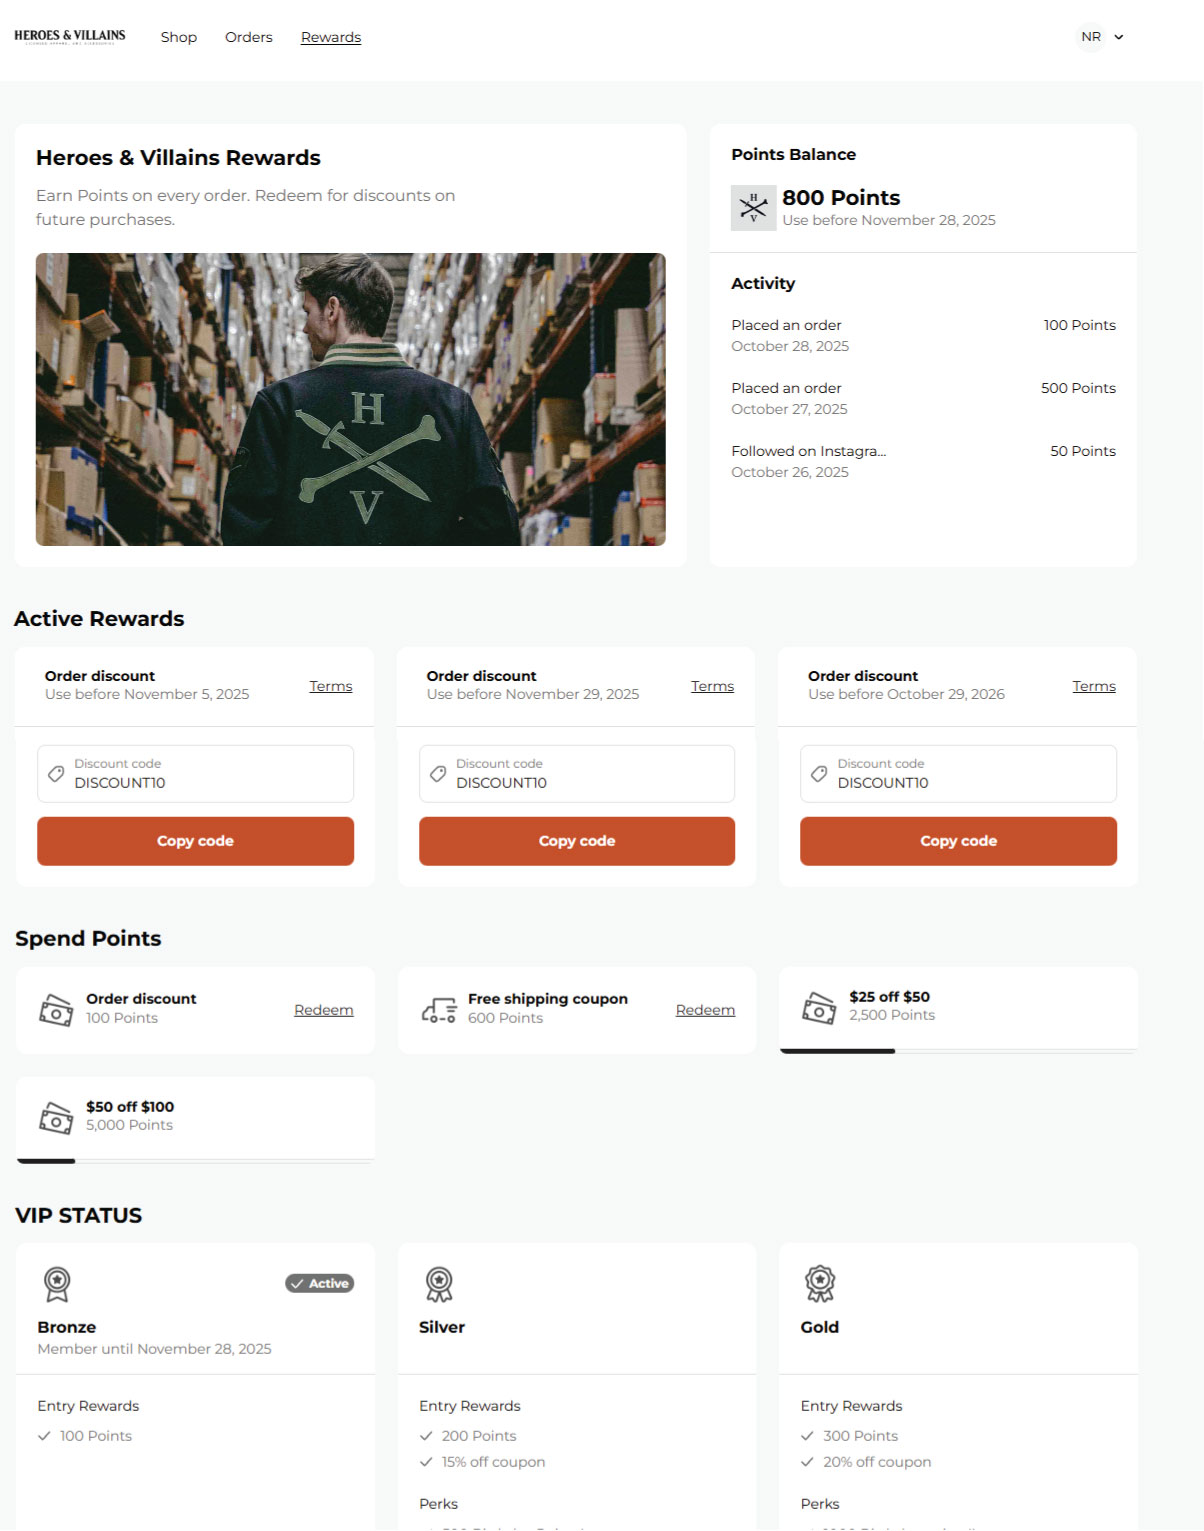Click the cash icon next to $25 off $50

[x=819, y=1007]
